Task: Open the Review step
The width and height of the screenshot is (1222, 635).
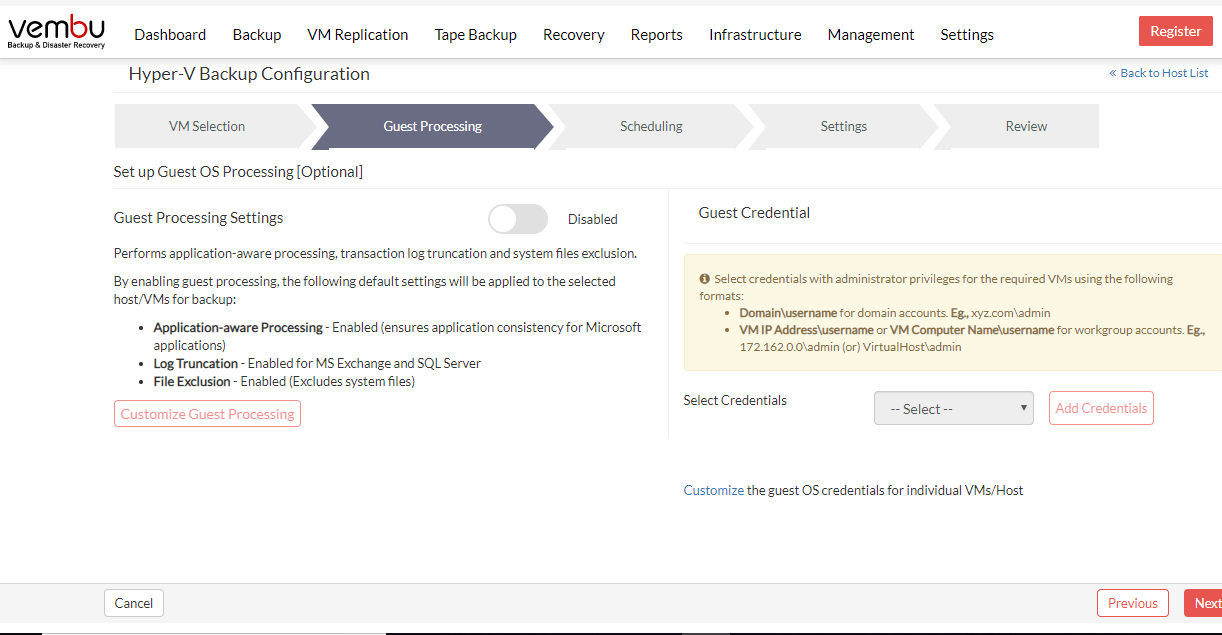Action: coord(1026,126)
